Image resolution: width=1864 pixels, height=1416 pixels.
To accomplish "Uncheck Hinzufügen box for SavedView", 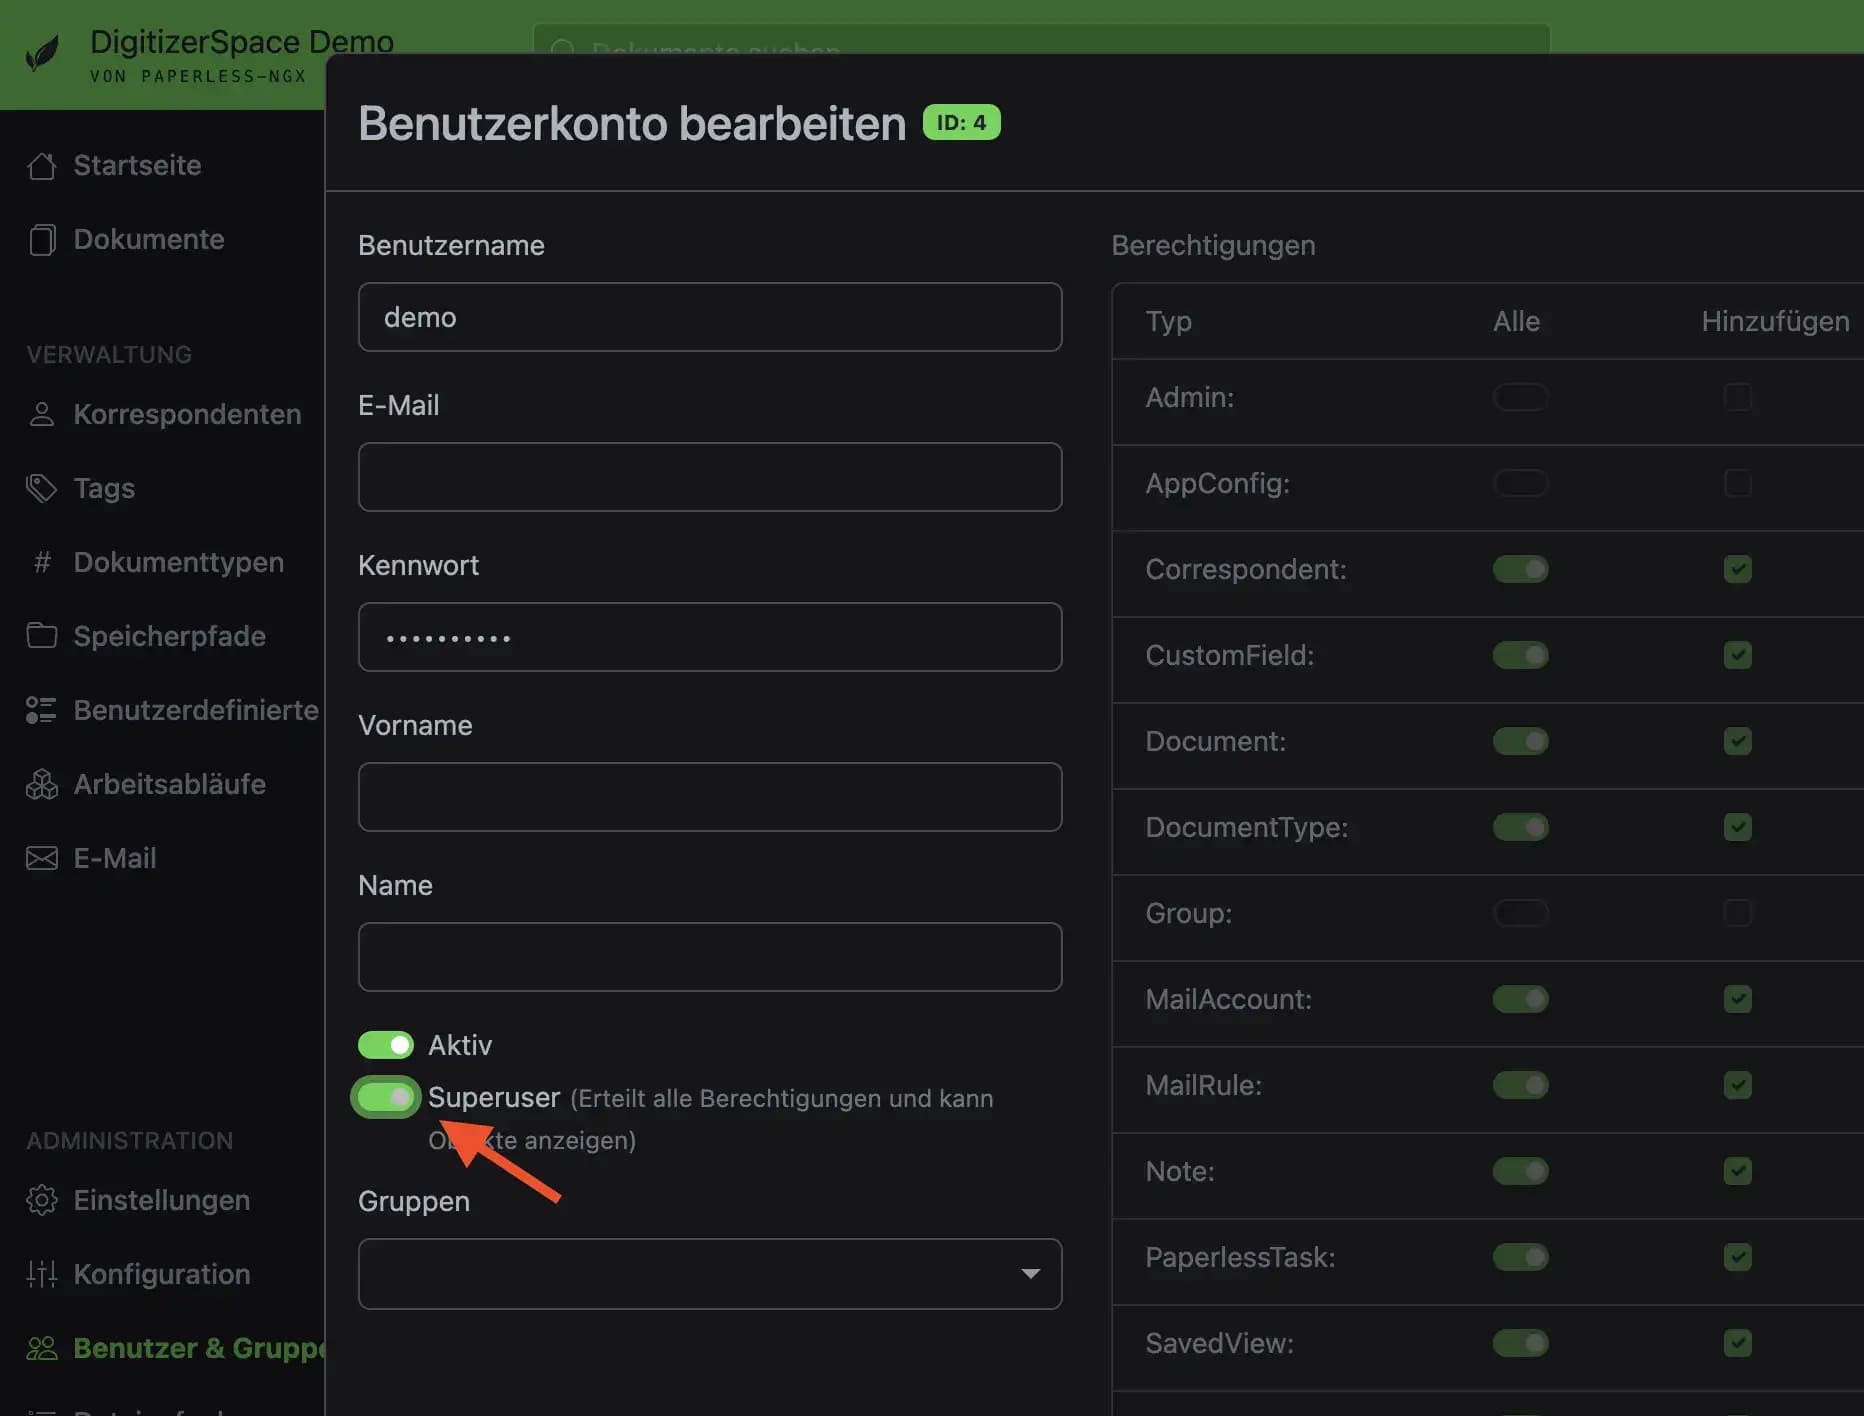I will click(x=1738, y=1343).
